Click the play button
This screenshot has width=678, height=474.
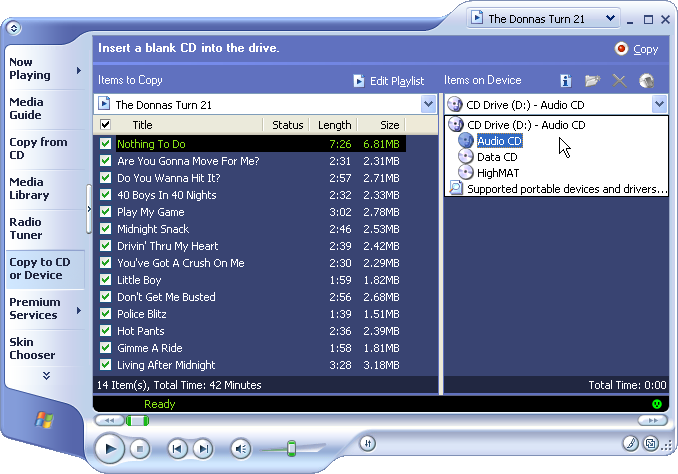pyautogui.click(x=110, y=449)
